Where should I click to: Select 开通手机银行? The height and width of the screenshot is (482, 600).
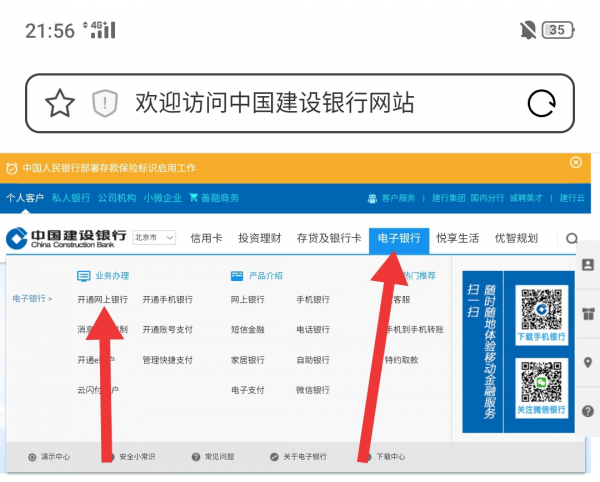click(x=168, y=300)
